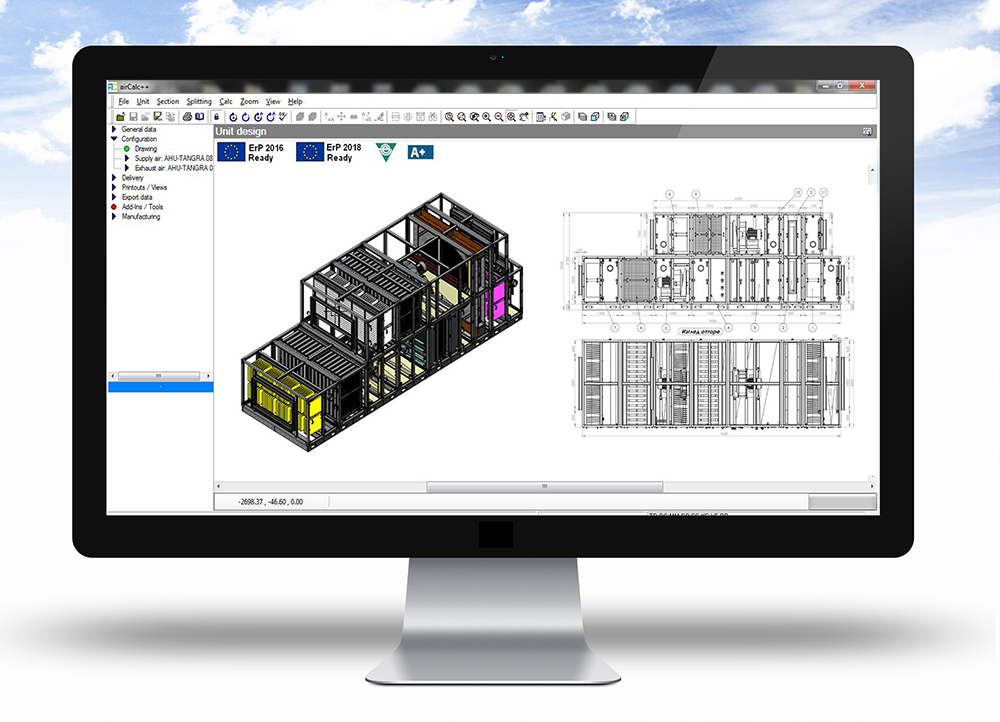The height and width of the screenshot is (722, 1000).
Task: Select the green-dot Drawing tree item
Action: coord(145,149)
